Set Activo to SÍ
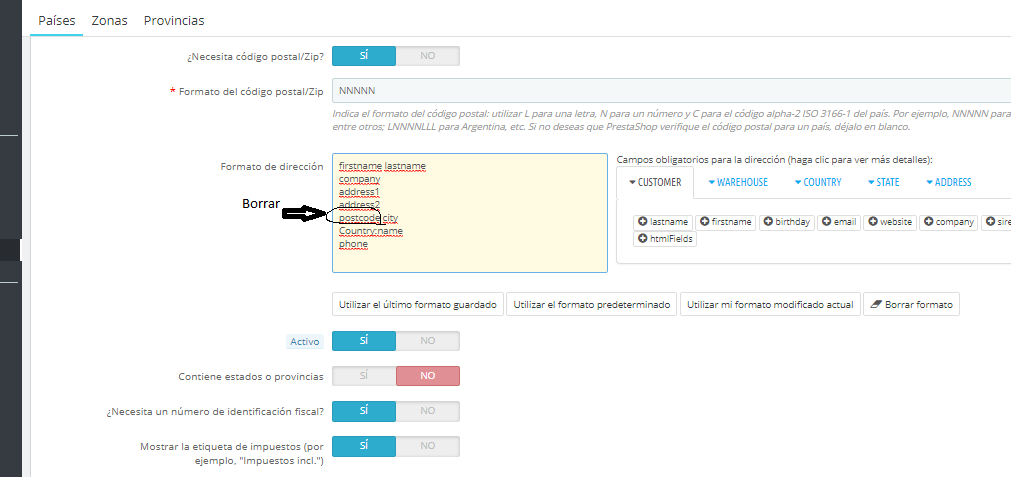 [x=364, y=341]
